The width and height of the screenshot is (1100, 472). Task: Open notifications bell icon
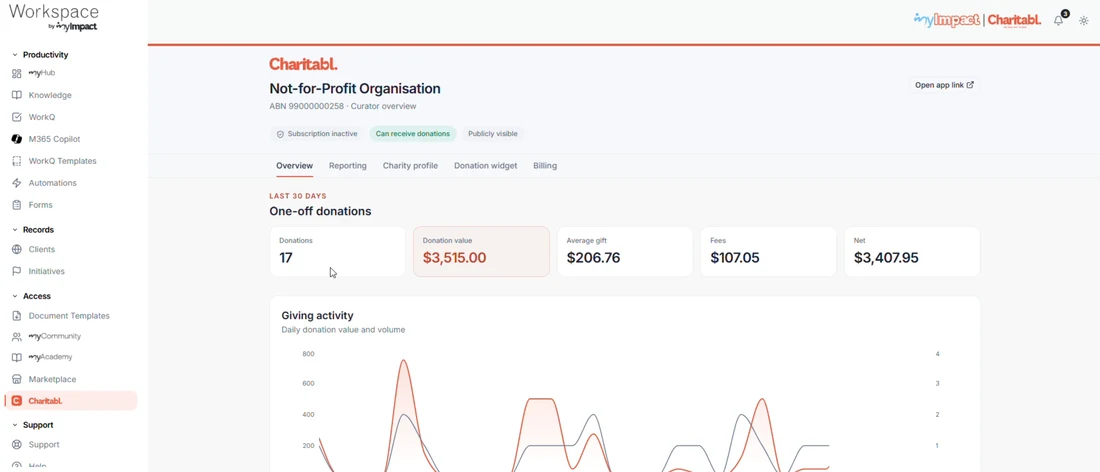tap(1059, 20)
